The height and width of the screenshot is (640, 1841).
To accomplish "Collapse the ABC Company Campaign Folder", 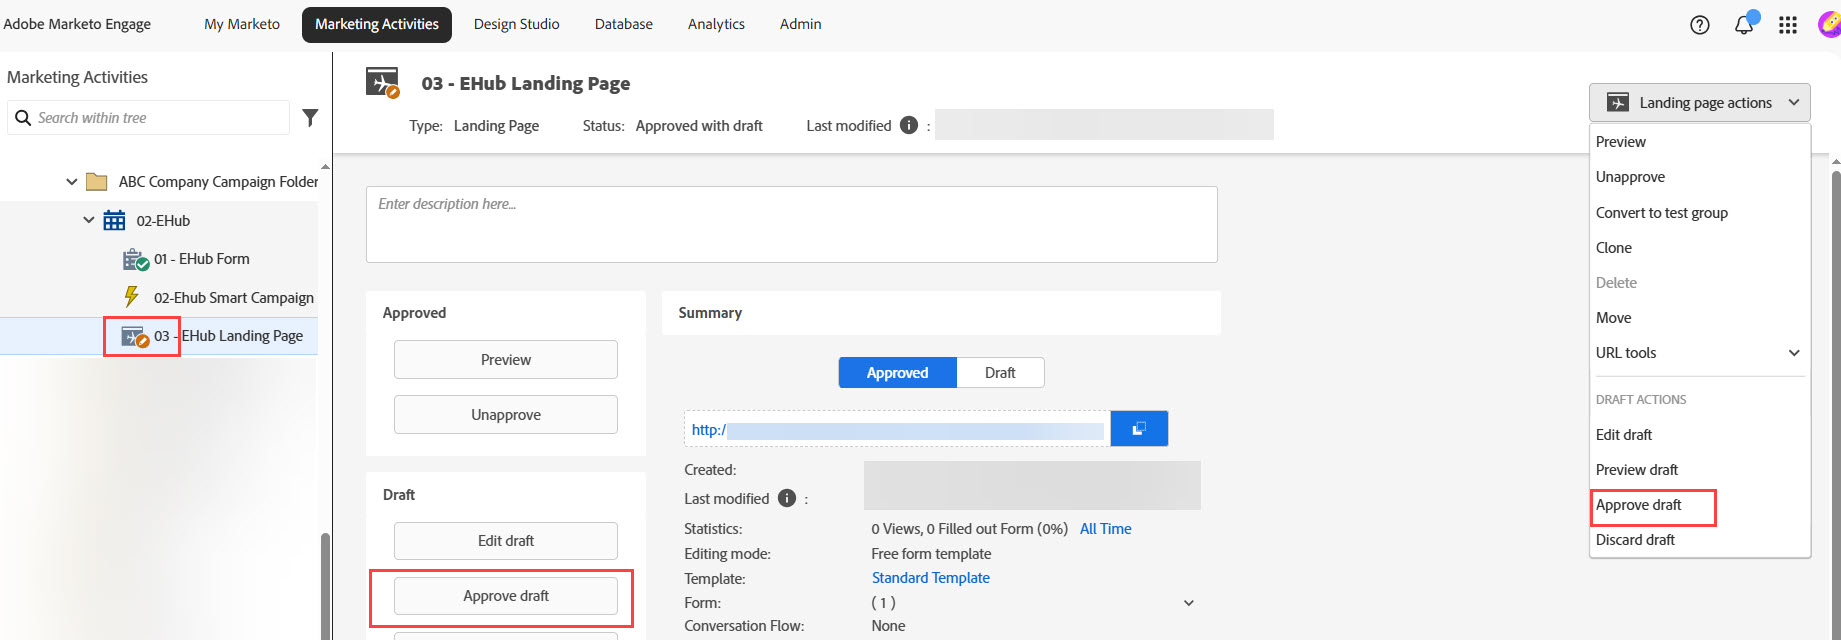I will click(71, 182).
